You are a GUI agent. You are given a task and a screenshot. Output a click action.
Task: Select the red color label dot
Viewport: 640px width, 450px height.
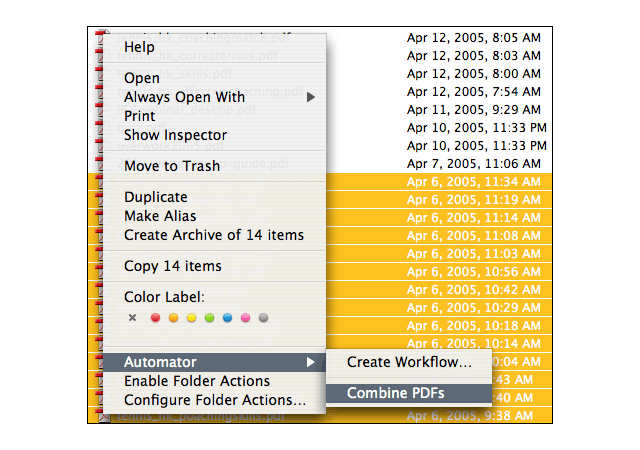[x=155, y=318]
